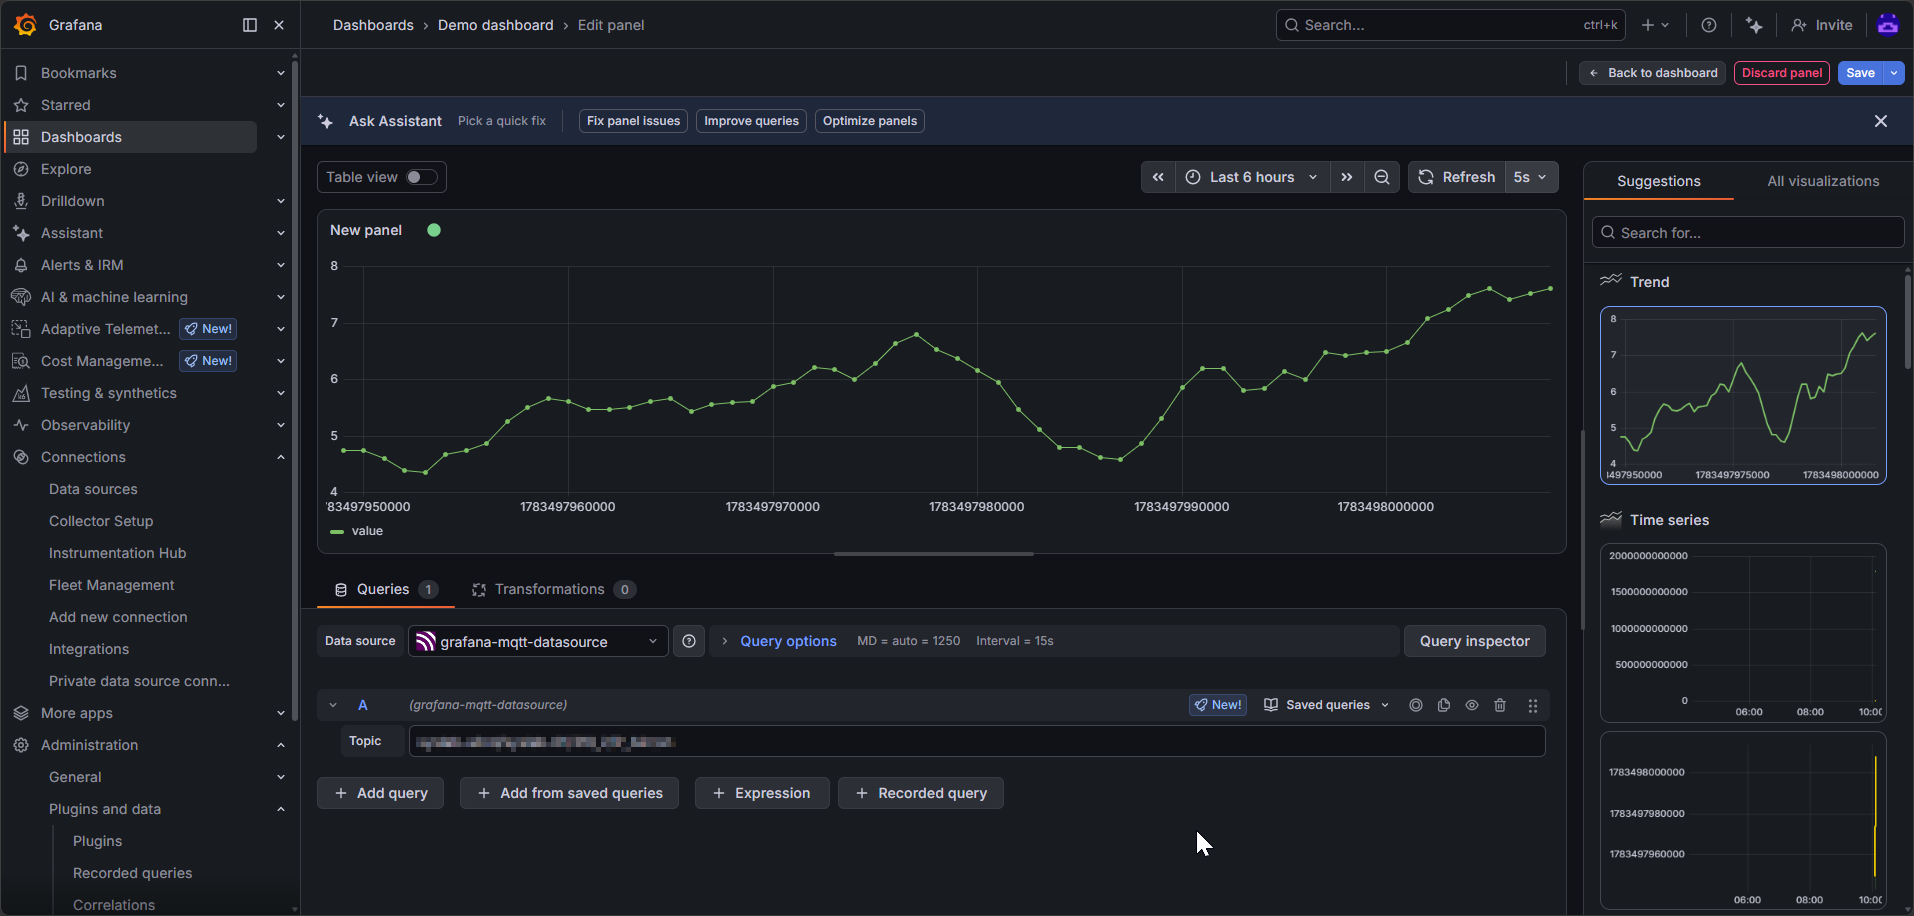Open the Last 6 hours time picker
Screen dimensions: 1914x916
point(1253,177)
